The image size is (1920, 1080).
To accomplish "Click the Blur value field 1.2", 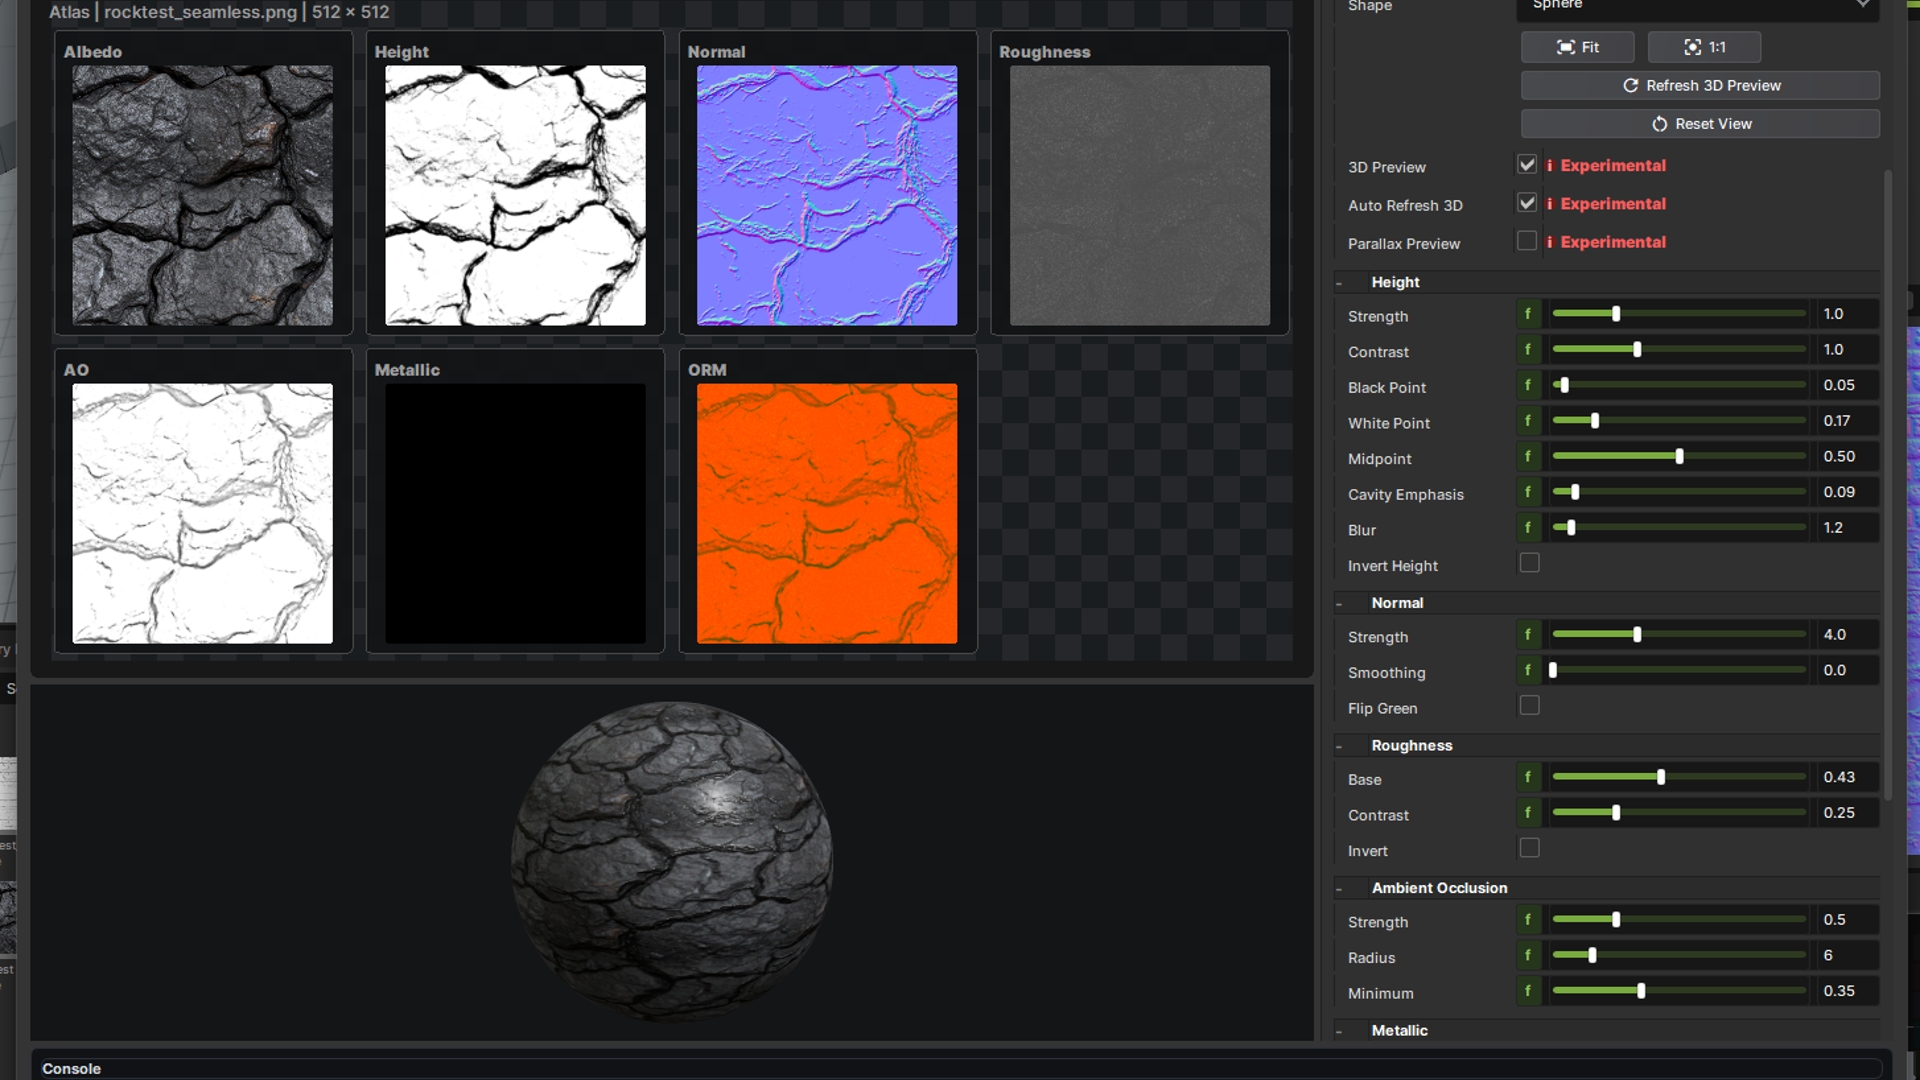I will coord(1847,528).
